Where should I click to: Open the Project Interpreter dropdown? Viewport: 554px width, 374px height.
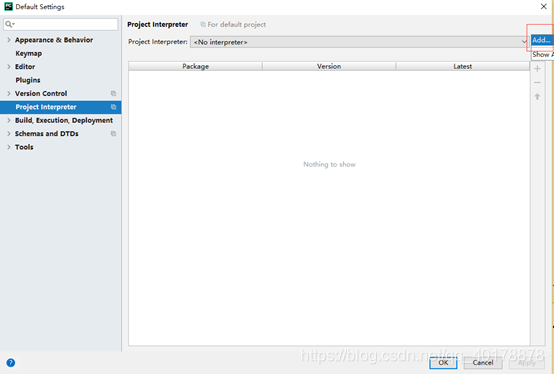(359, 42)
